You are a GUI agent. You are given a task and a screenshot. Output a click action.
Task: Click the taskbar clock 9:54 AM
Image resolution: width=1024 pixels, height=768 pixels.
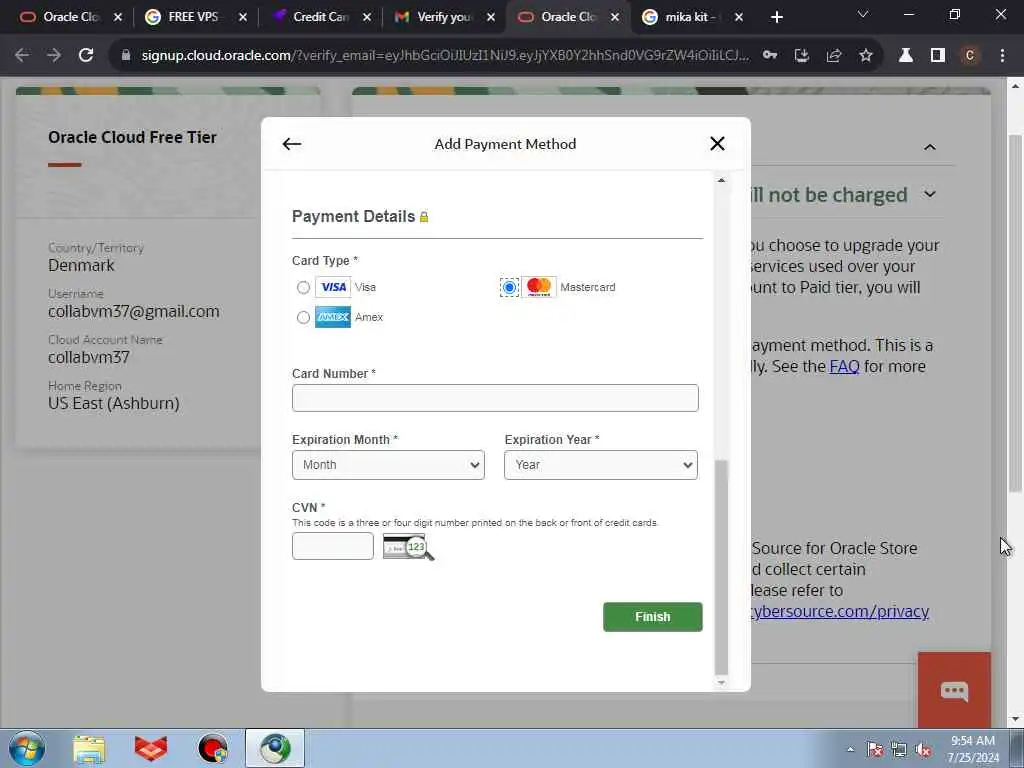tap(973, 749)
